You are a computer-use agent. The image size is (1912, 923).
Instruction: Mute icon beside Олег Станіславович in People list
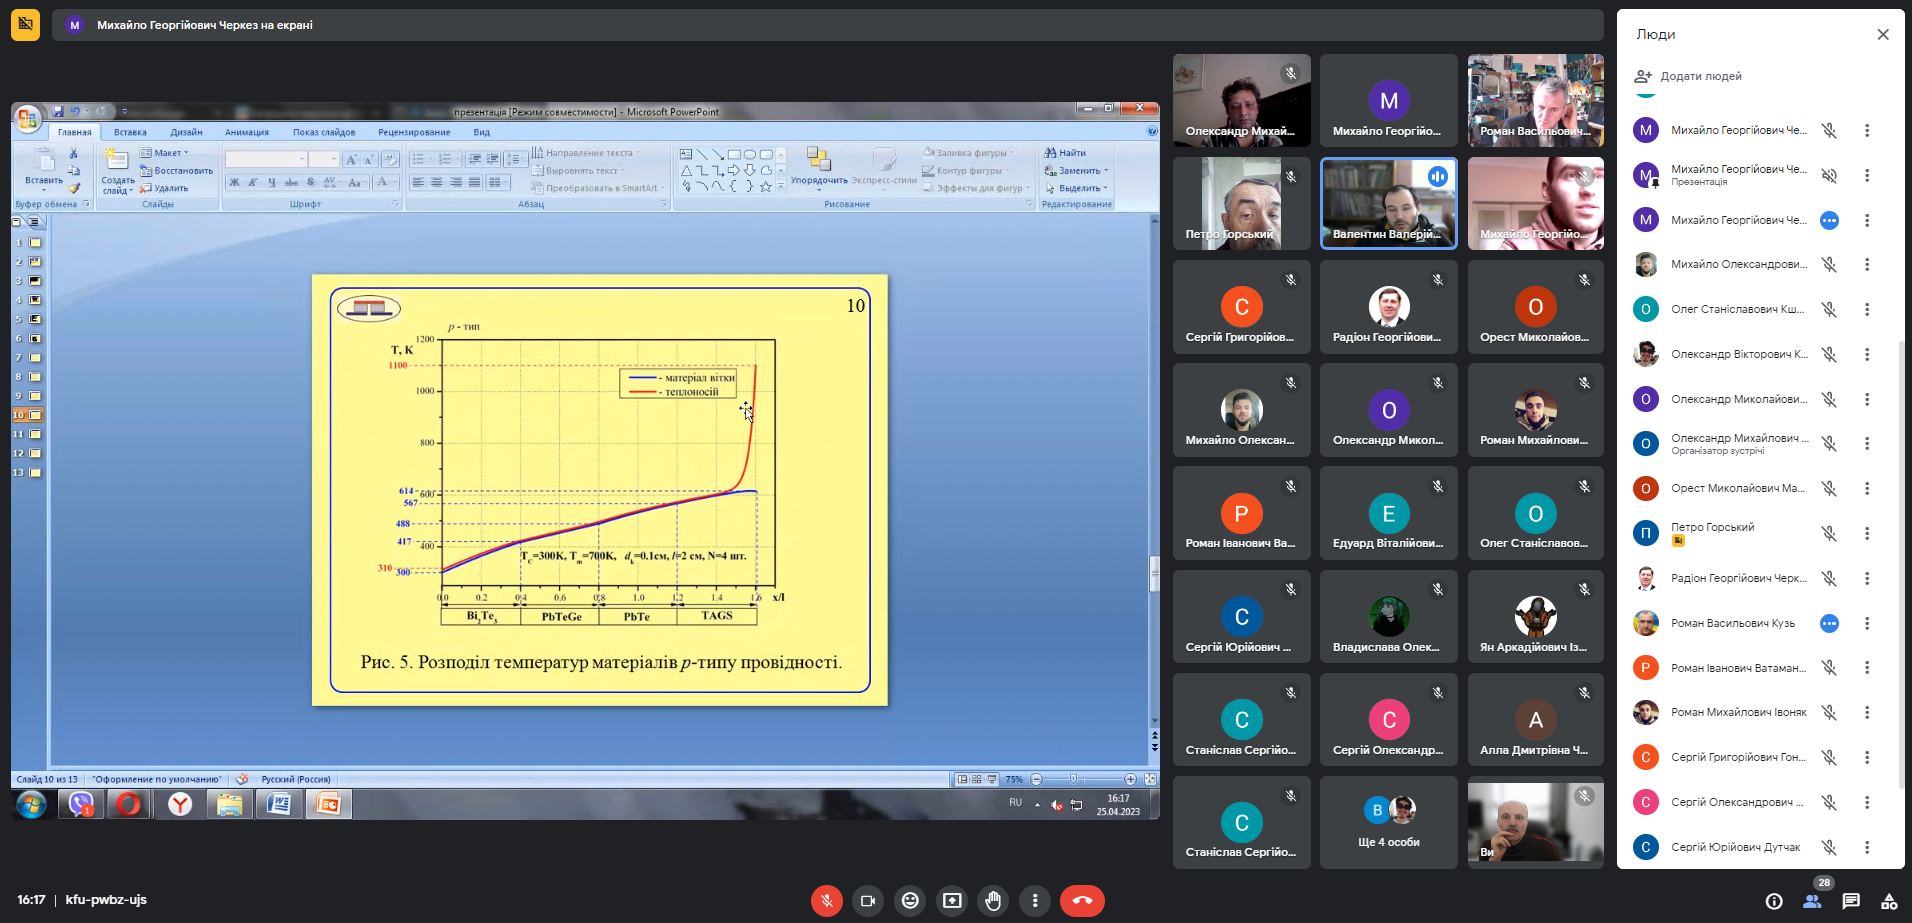(x=1829, y=309)
